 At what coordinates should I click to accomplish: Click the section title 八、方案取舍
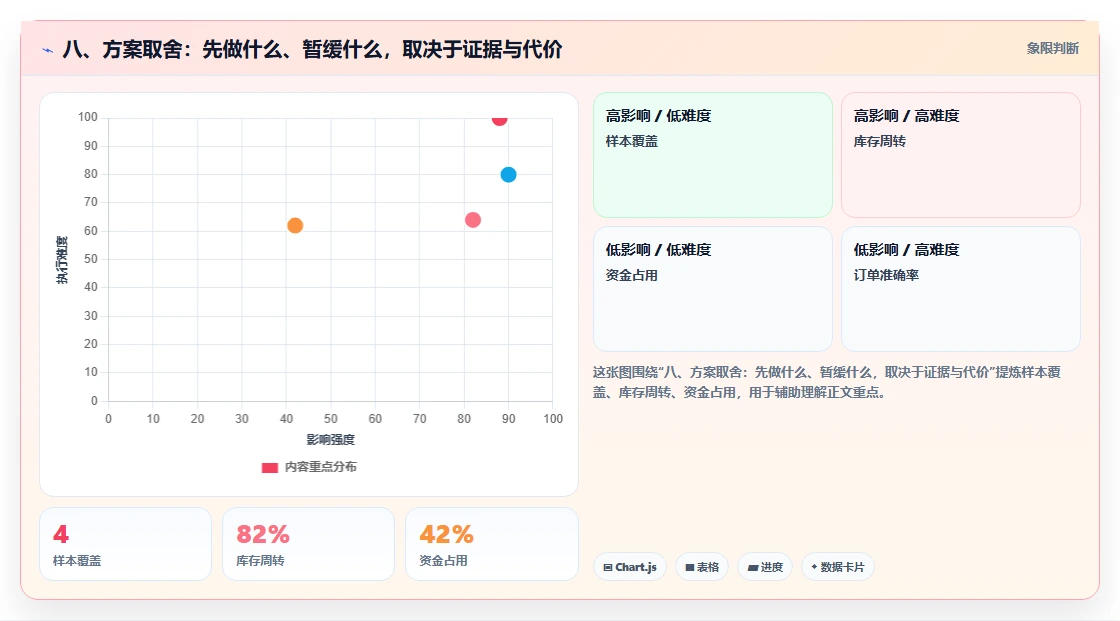312,49
